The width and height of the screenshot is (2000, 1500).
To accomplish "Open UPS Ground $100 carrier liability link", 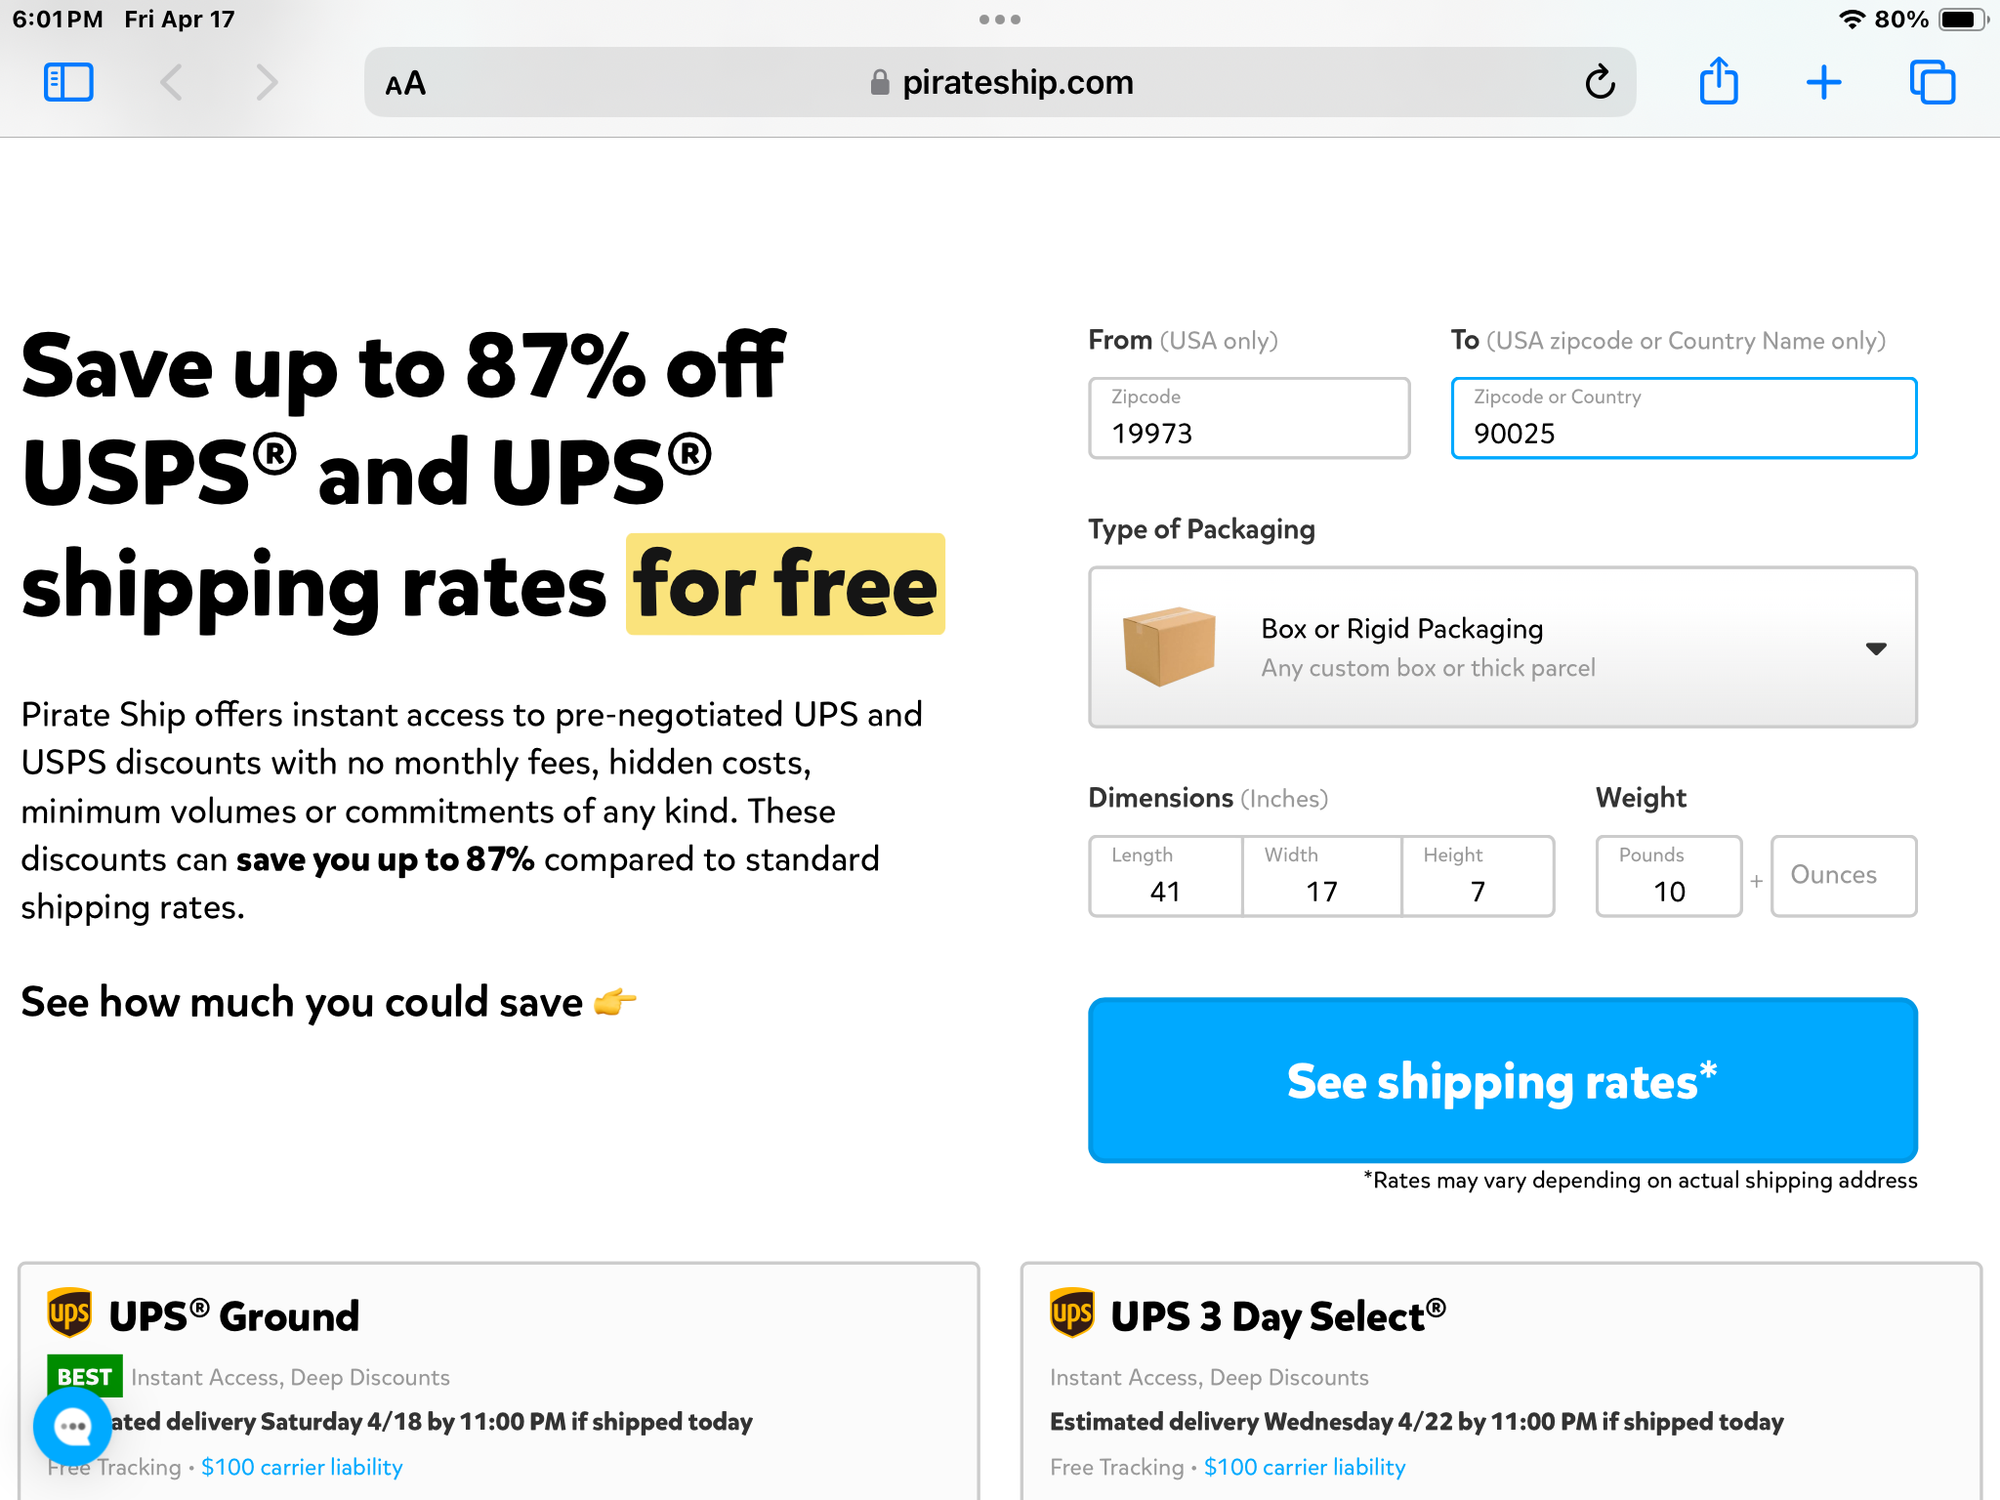I will (x=302, y=1467).
